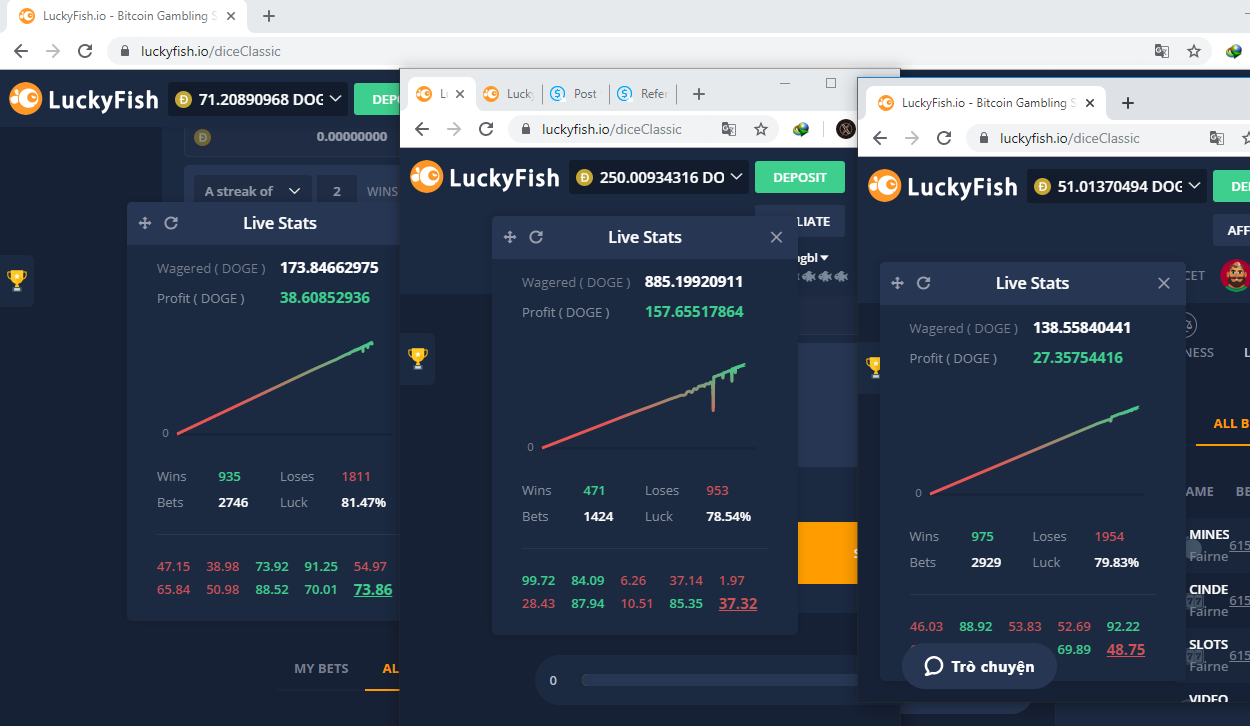
Task: Close the LuckyFish.io tab in the right window
Action: point(1089,103)
